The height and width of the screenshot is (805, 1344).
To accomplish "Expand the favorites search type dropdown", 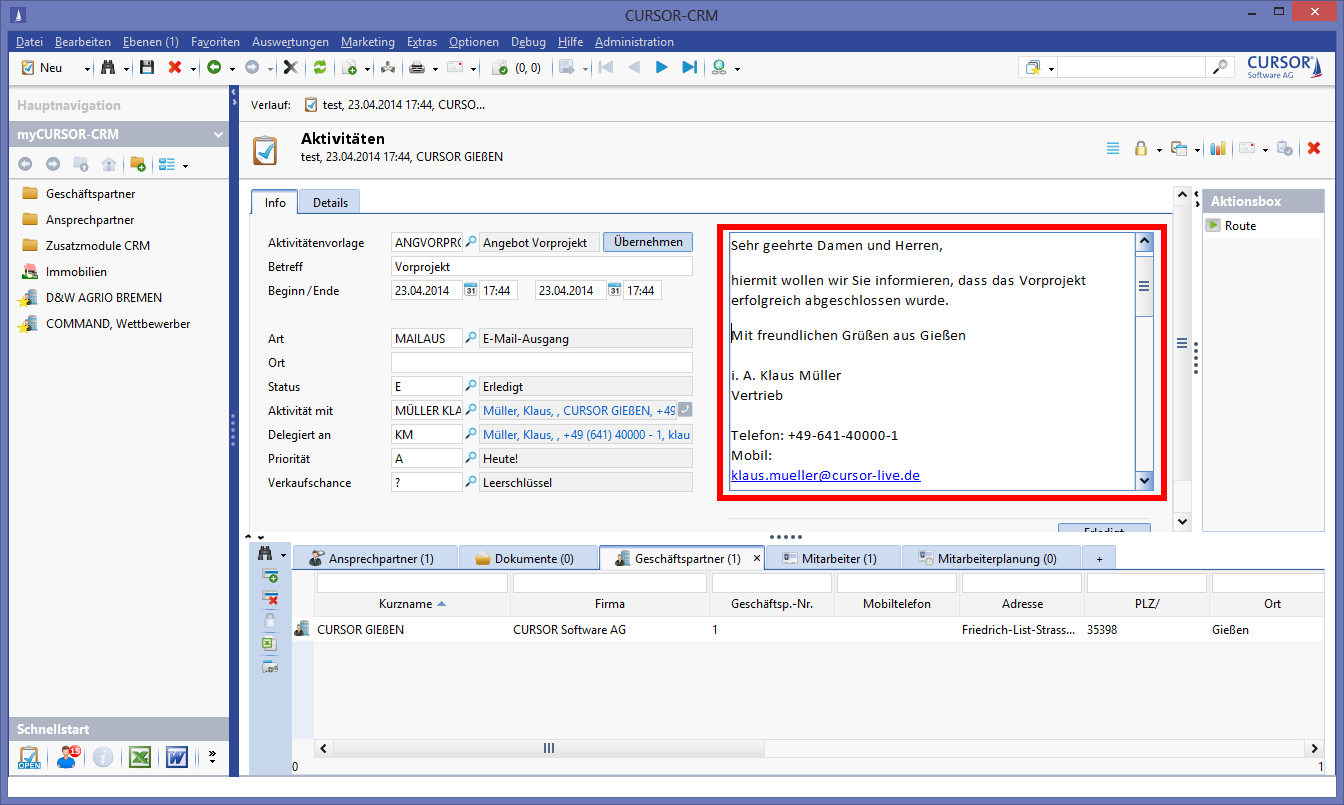I will click(1051, 68).
